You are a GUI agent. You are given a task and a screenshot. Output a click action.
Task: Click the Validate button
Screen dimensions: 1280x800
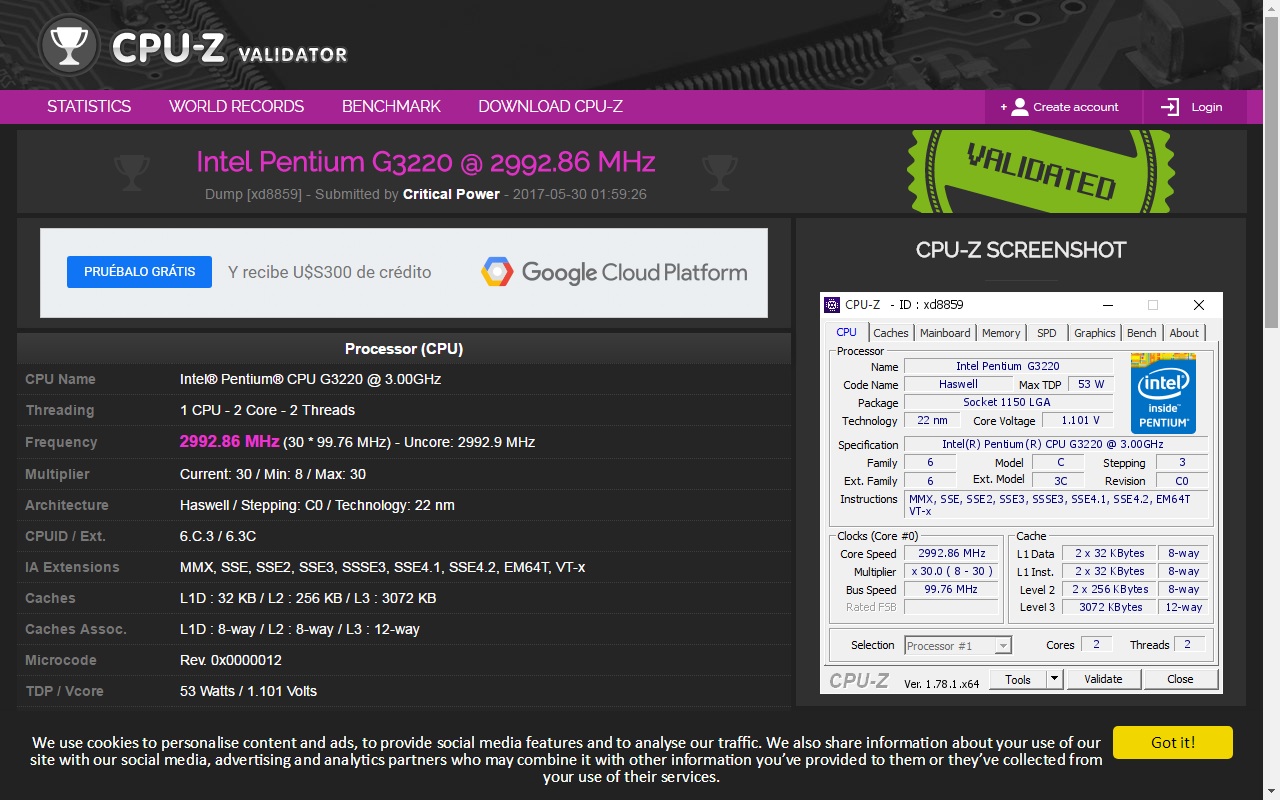tap(1103, 679)
